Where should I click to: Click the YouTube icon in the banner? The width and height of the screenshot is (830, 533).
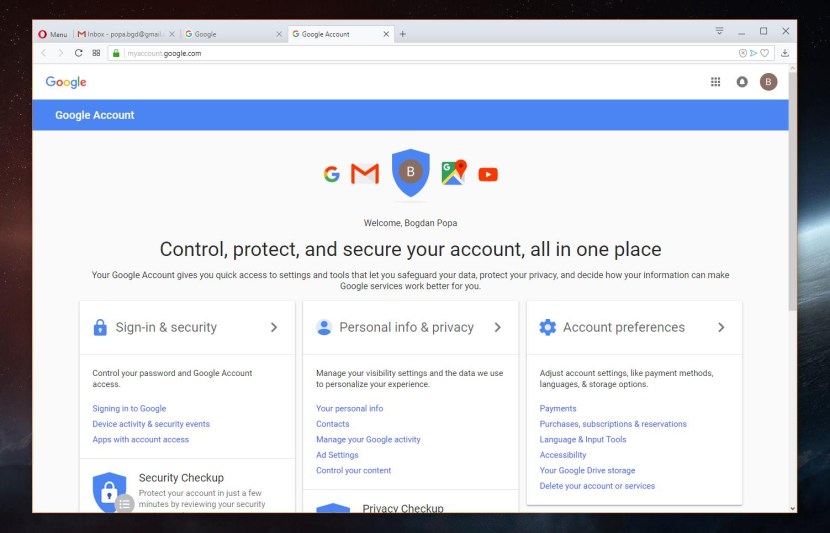pyautogui.click(x=488, y=175)
